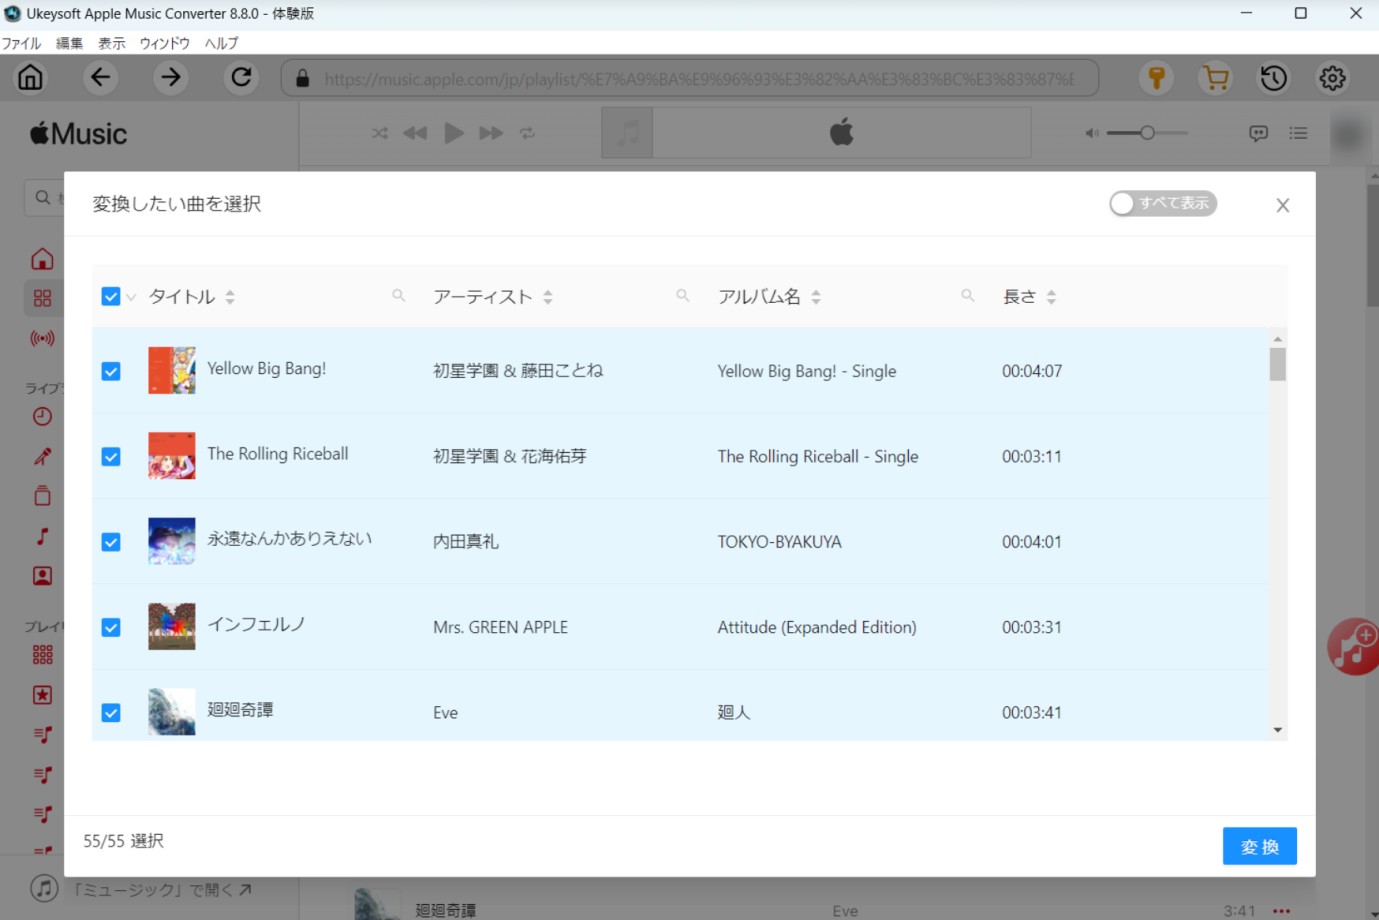This screenshot has height=920, width=1379.
Task: Click the Yellow Big Bang! album thumbnail
Action: (x=172, y=370)
